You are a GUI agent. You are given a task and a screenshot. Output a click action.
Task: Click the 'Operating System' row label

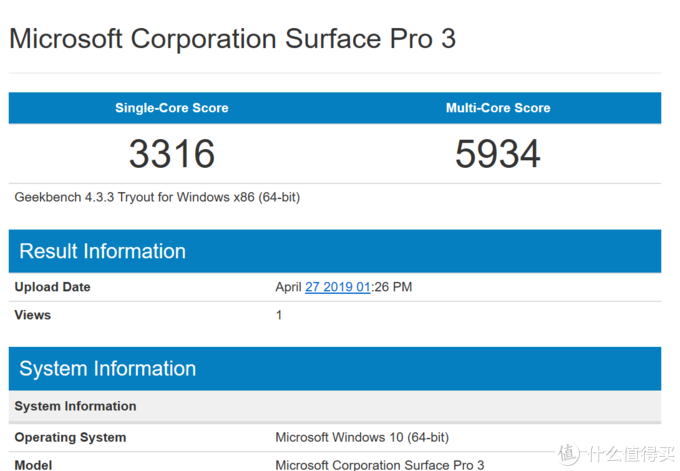70,437
